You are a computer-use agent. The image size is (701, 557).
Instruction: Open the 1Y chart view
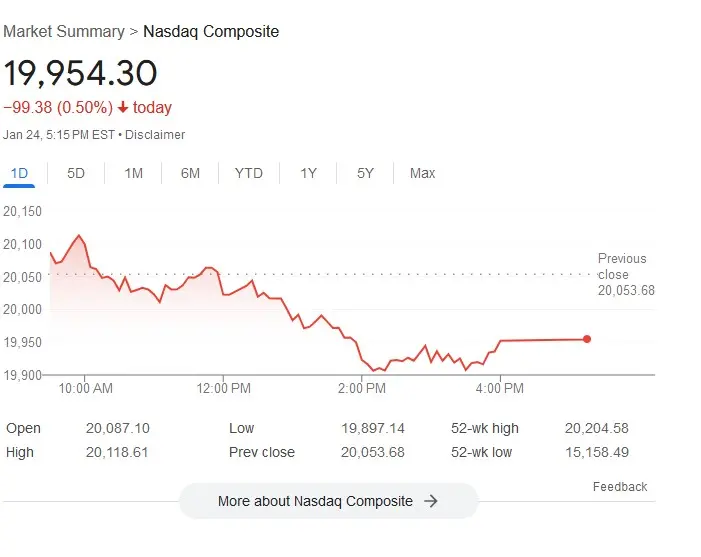308,173
